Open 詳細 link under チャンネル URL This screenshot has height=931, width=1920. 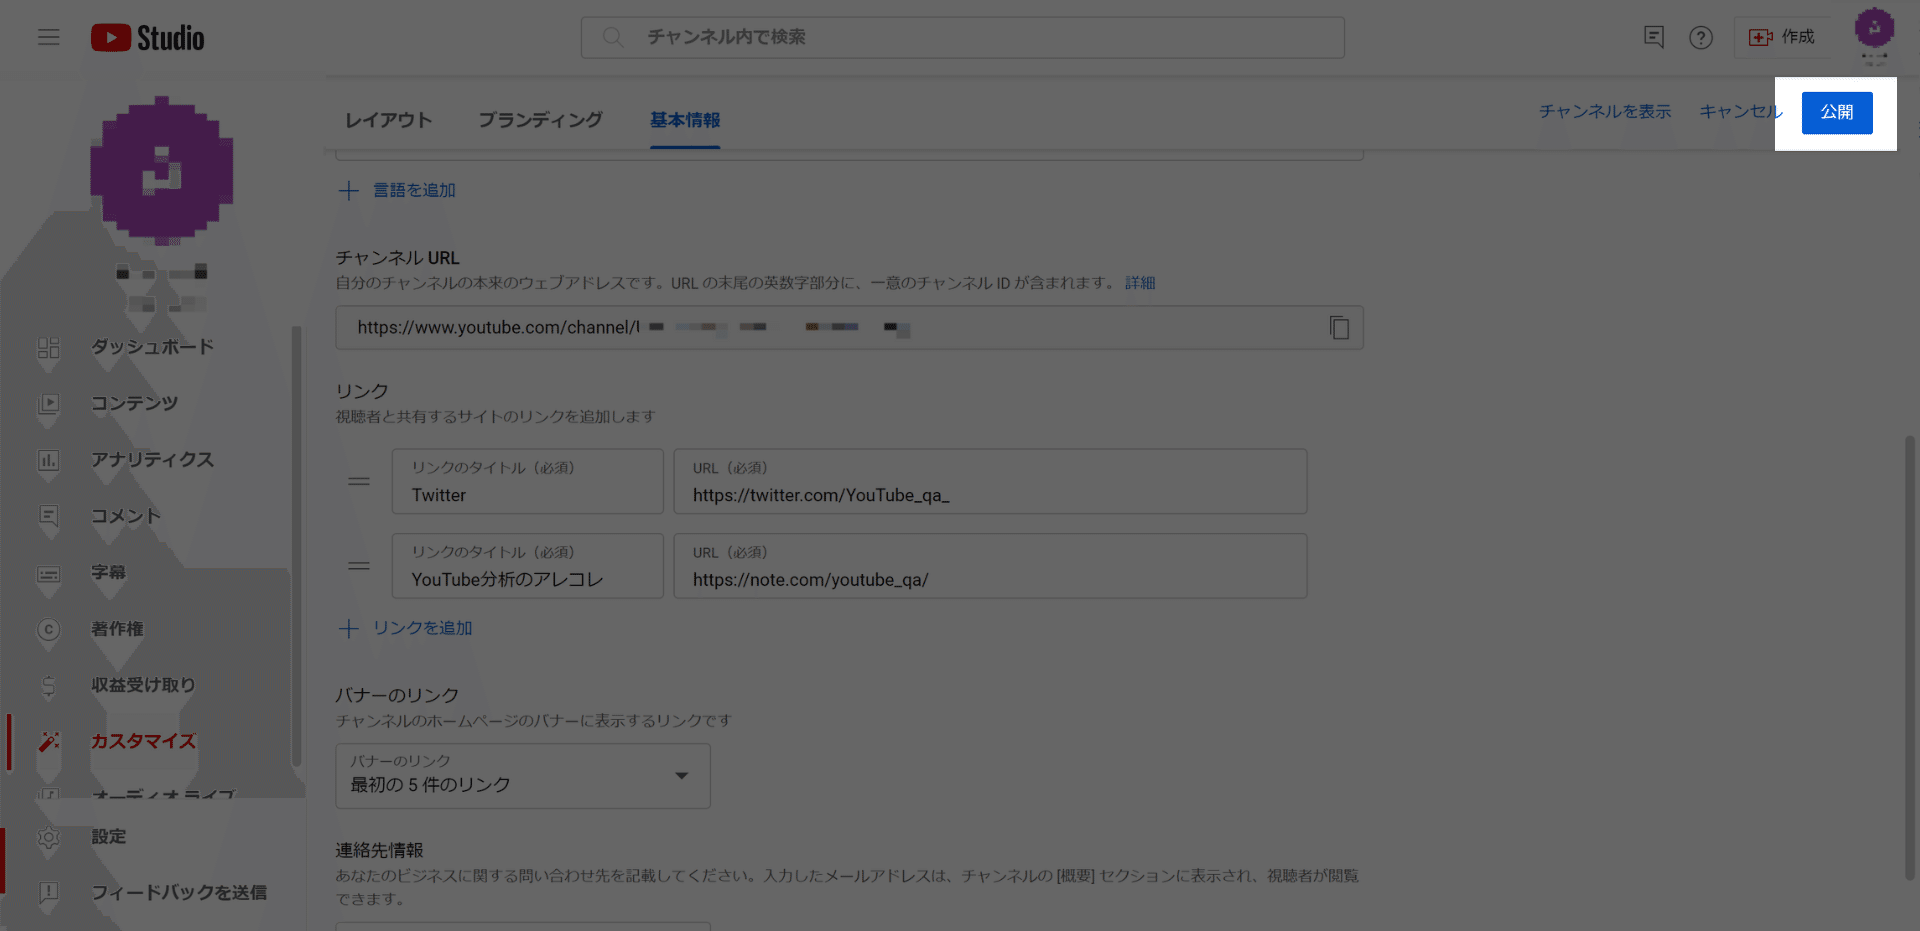pos(1140,283)
